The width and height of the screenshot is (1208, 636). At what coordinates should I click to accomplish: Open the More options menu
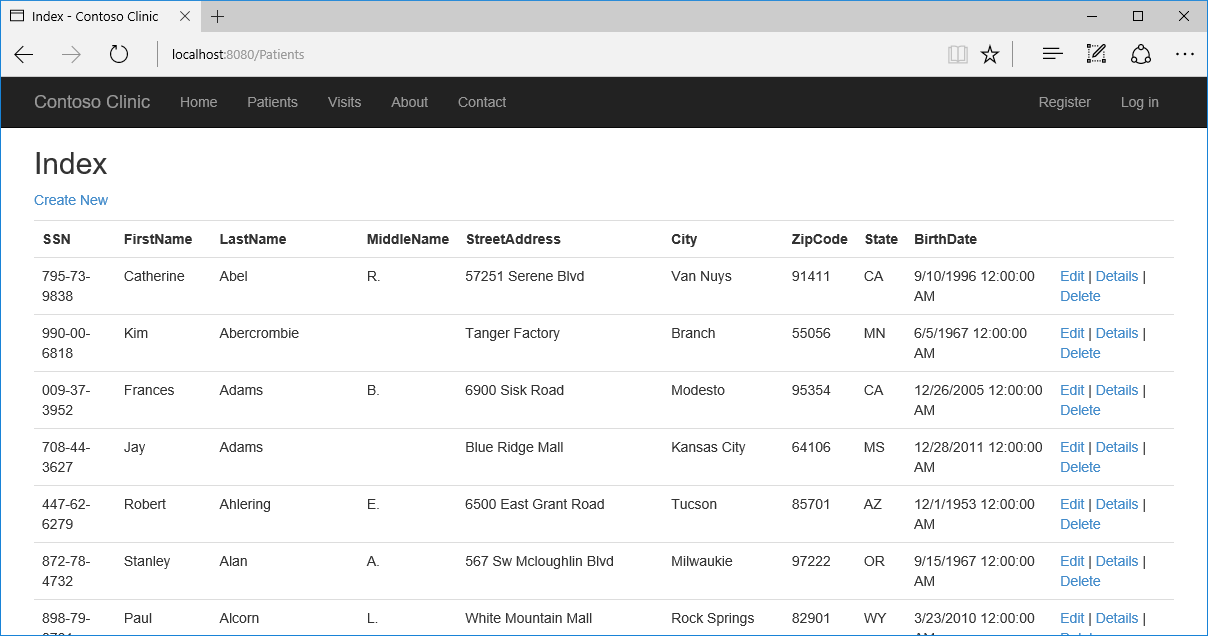(x=1185, y=54)
